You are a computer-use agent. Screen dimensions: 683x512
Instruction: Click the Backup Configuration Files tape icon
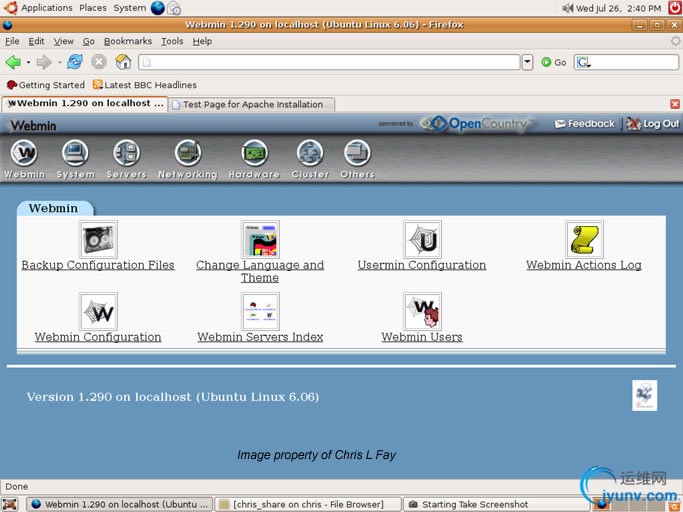98,239
